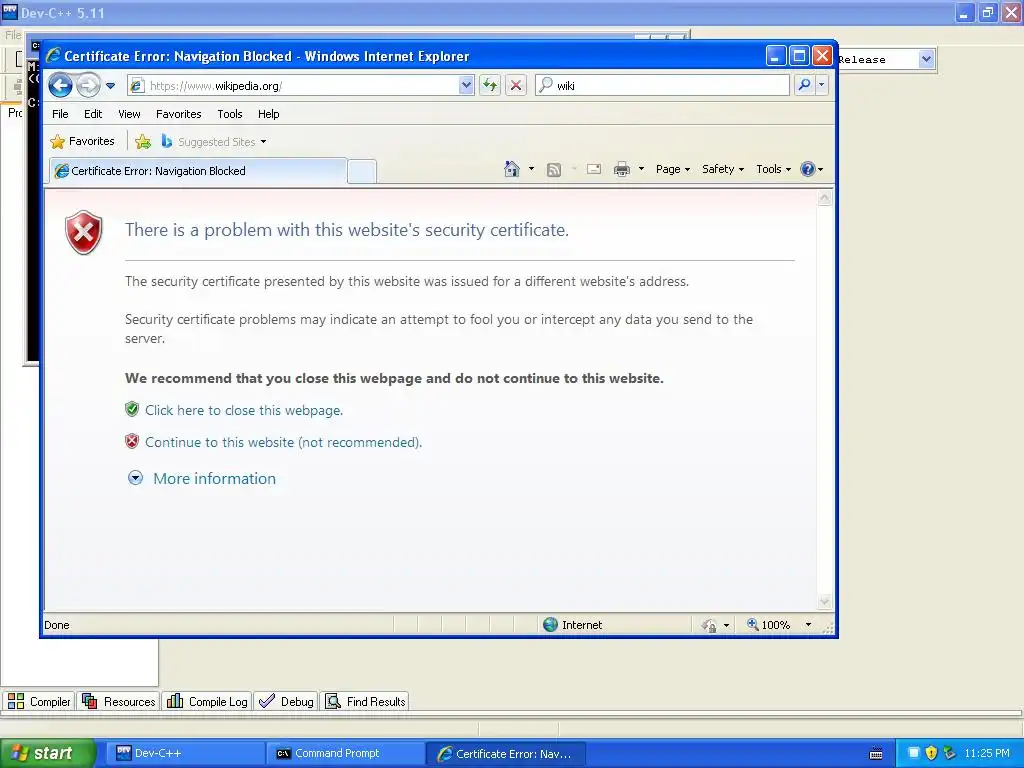
Task: Open the Tools menu in the menu bar
Action: (x=230, y=114)
